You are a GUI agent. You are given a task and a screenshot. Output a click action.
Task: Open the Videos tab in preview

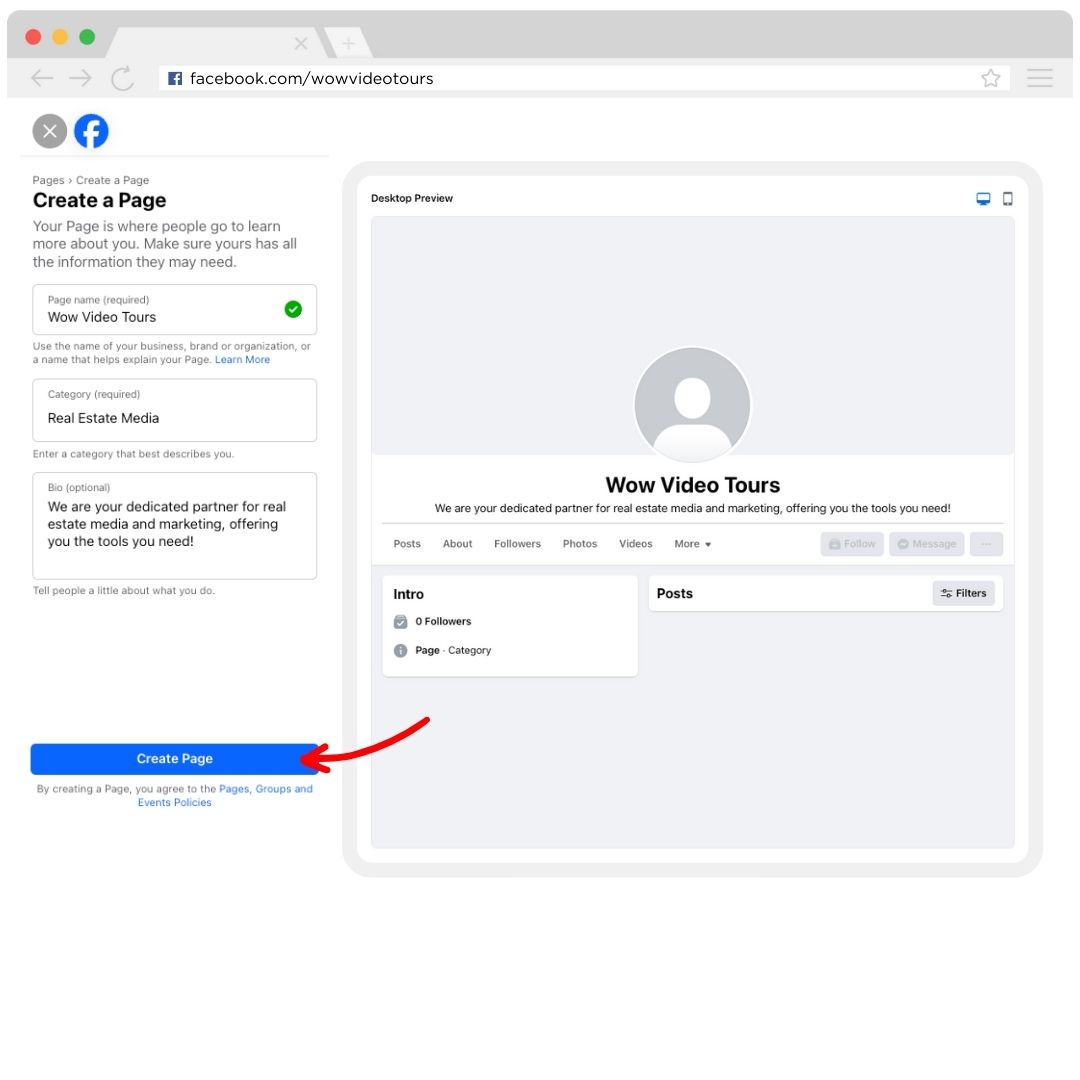pyautogui.click(x=636, y=544)
